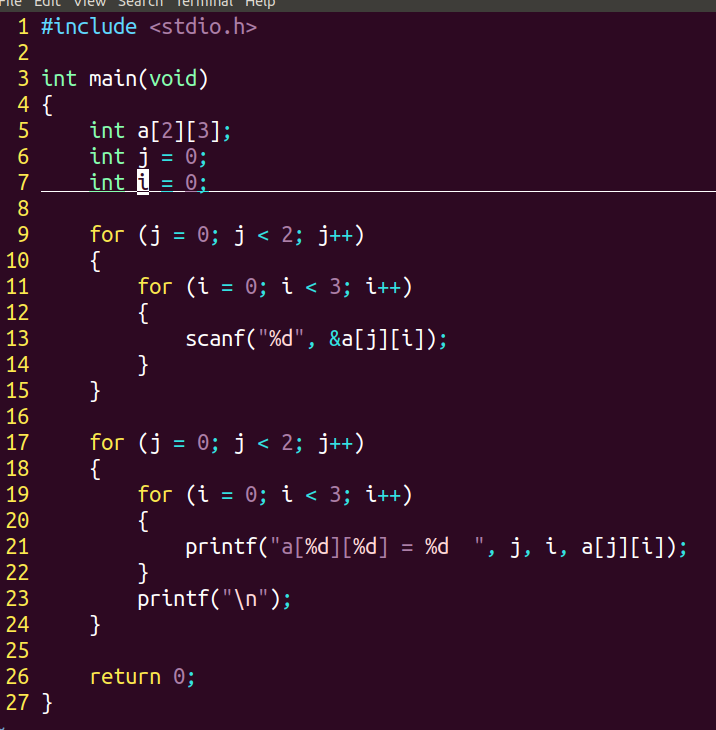Click the opening brace on line 20
Image resolution: width=716 pixels, height=730 pixels.
143,521
